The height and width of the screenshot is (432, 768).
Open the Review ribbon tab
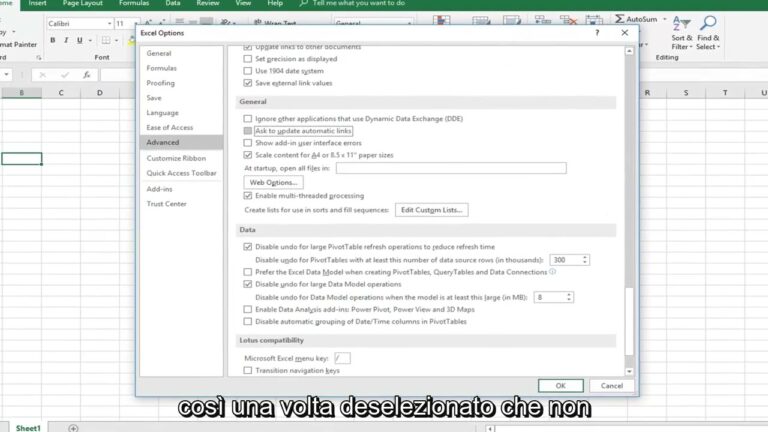208,3
